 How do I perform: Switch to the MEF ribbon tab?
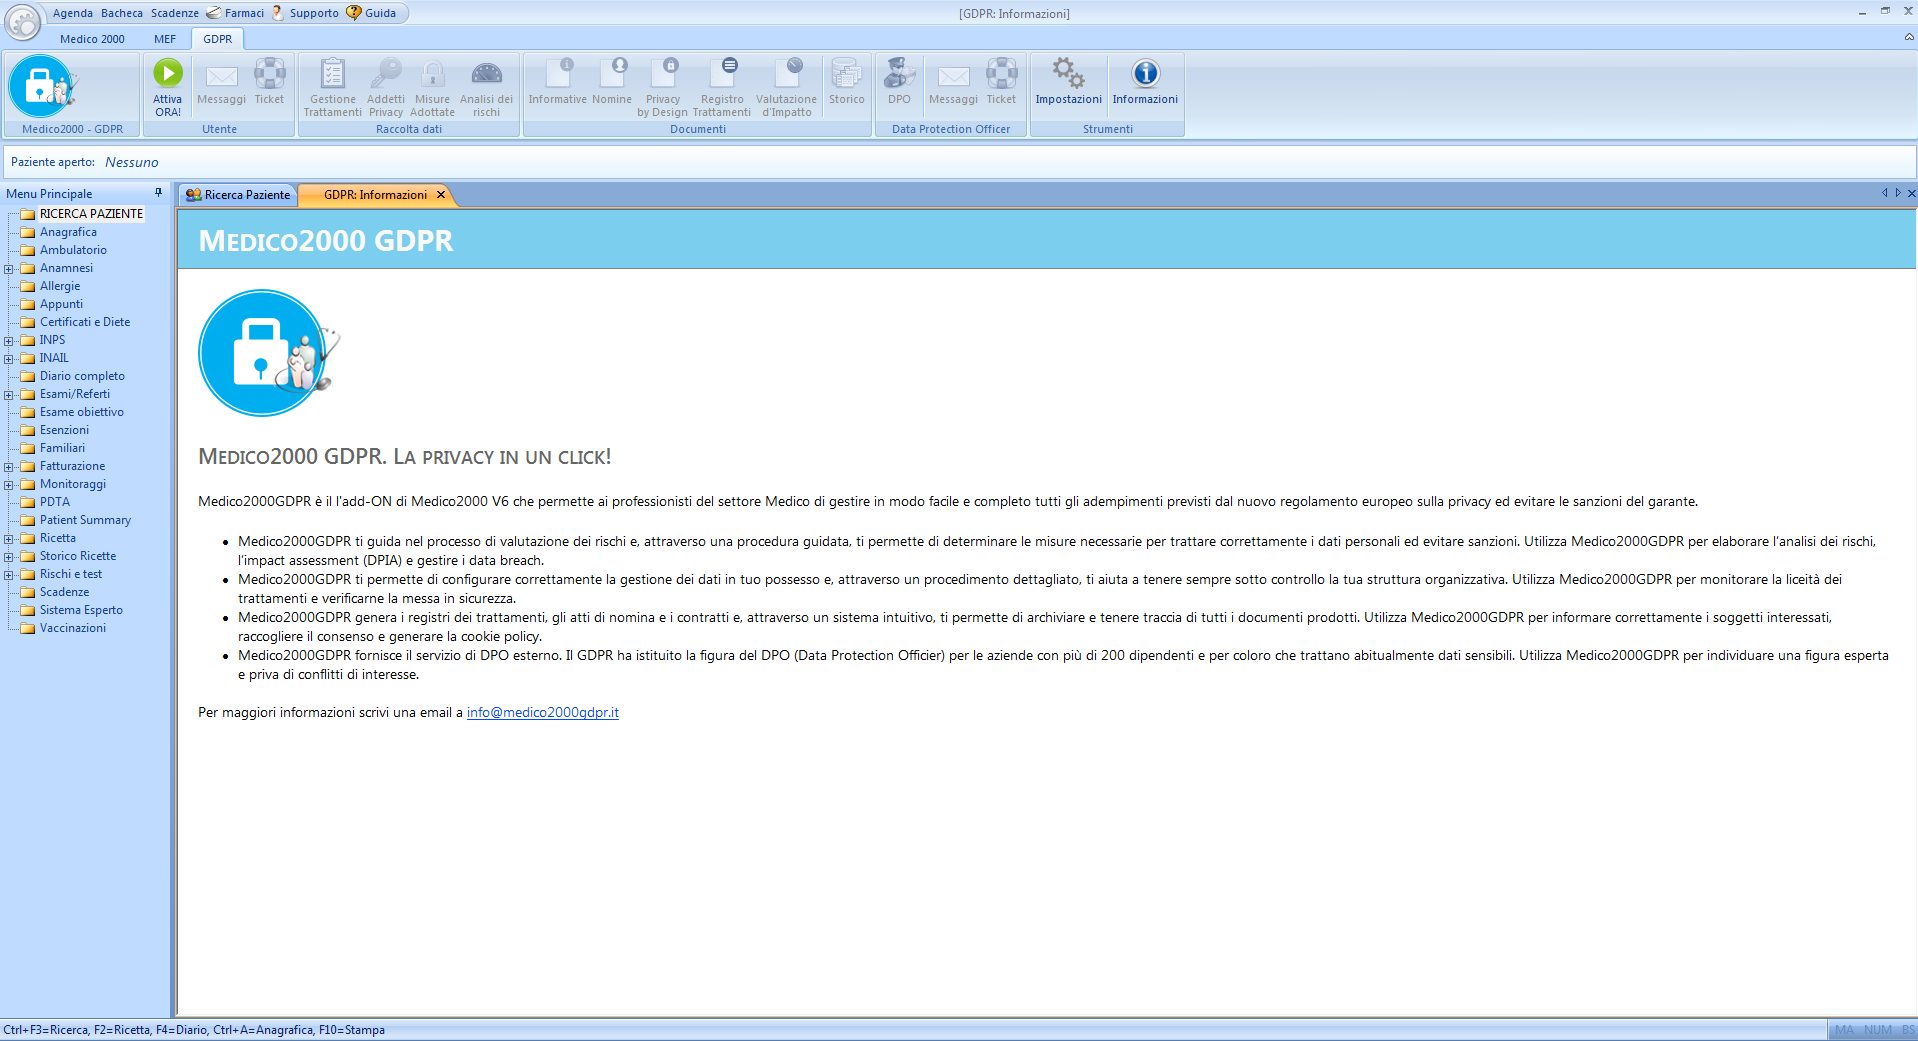(165, 39)
